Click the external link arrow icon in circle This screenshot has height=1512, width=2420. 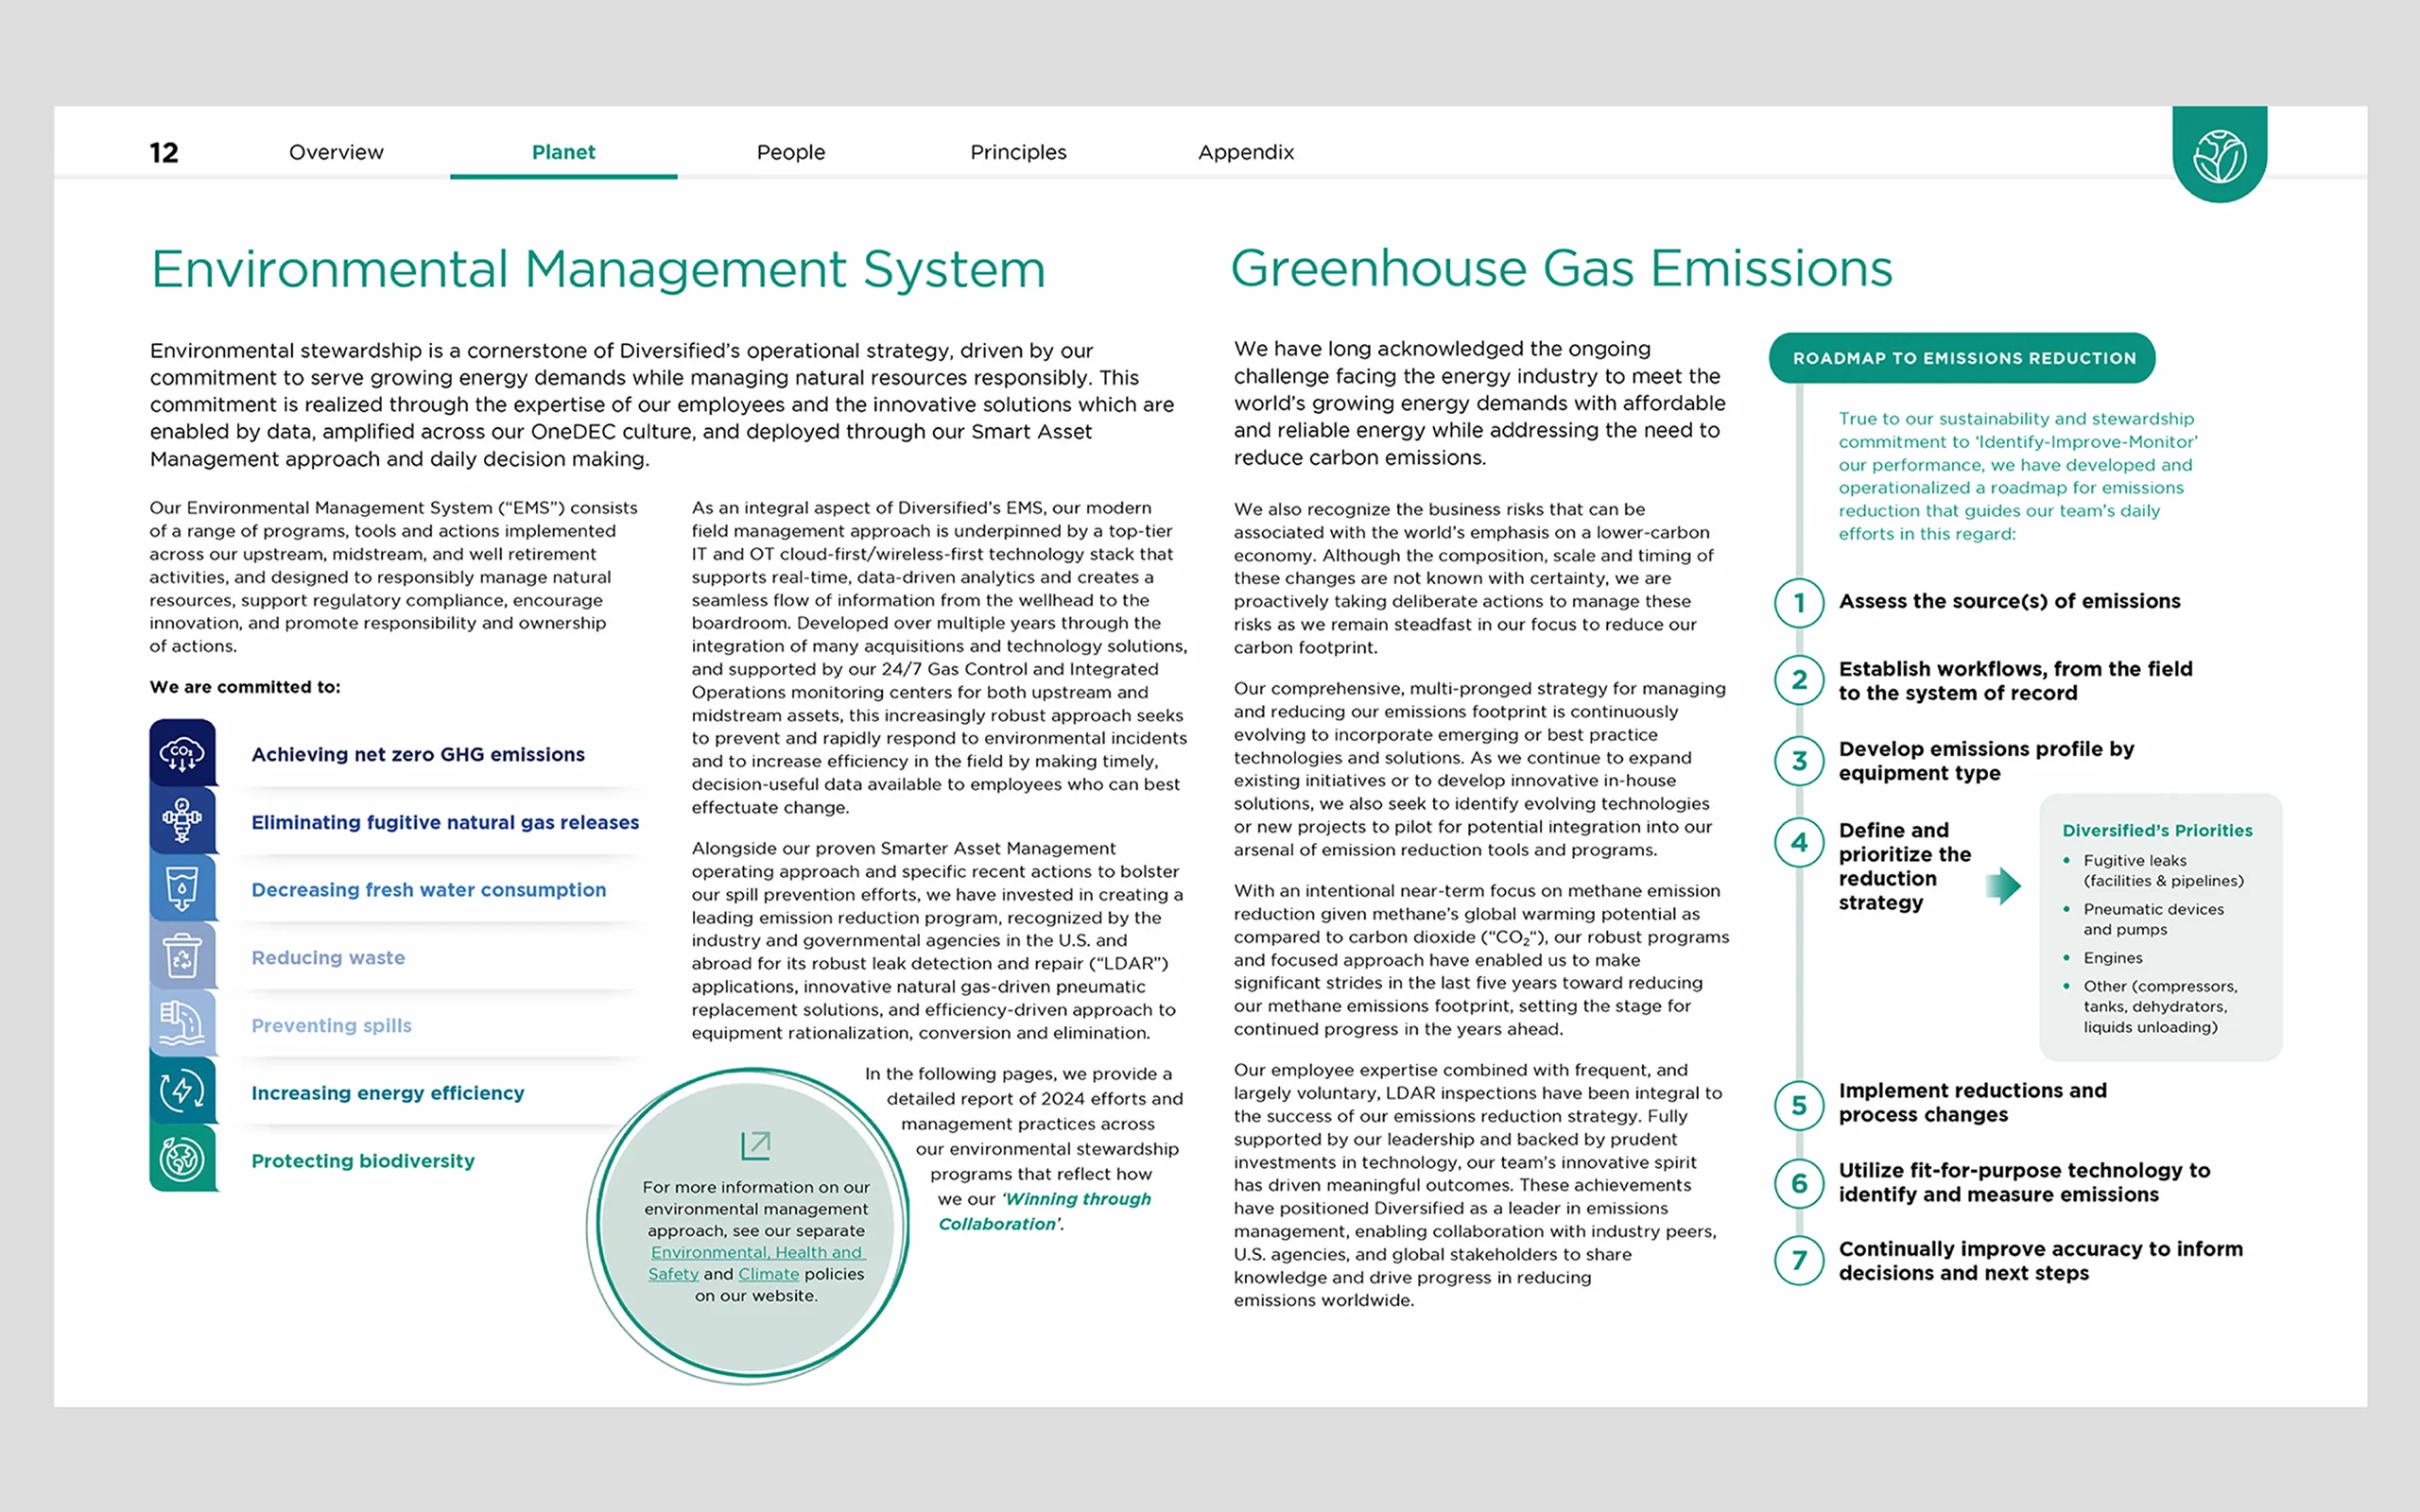[755, 1145]
